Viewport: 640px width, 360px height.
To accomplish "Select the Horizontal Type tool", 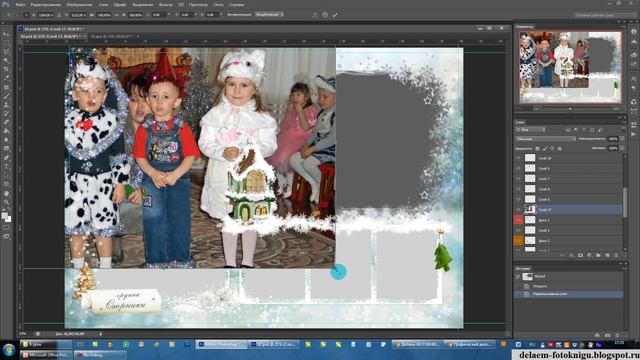I will (7, 167).
